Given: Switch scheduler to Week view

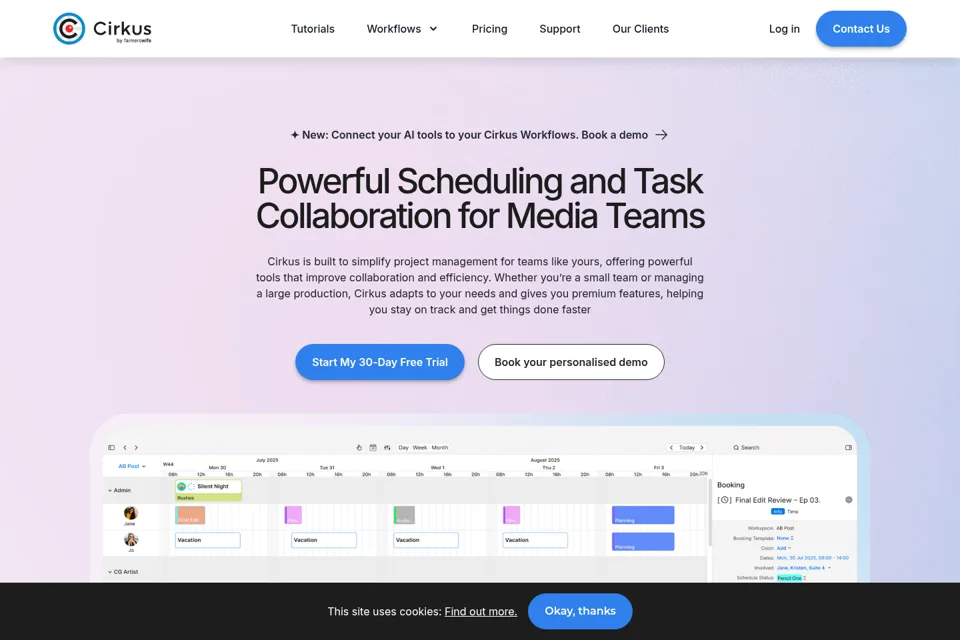Looking at the screenshot, I should point(420,448).
